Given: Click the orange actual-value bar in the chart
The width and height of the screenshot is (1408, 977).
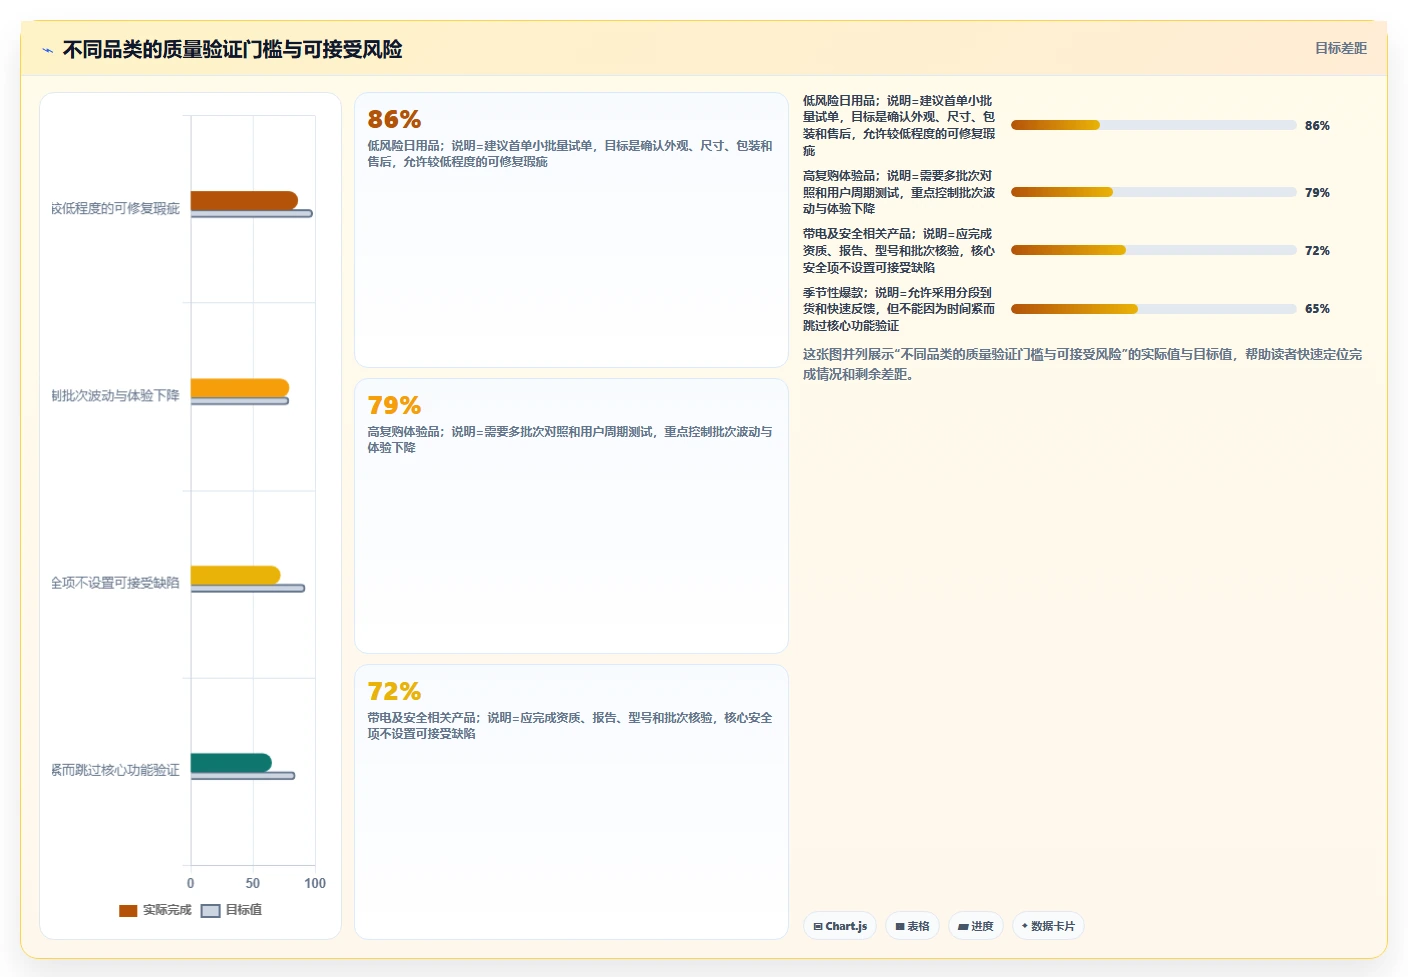Looking at the screenshot, I should tap(240, 388).
